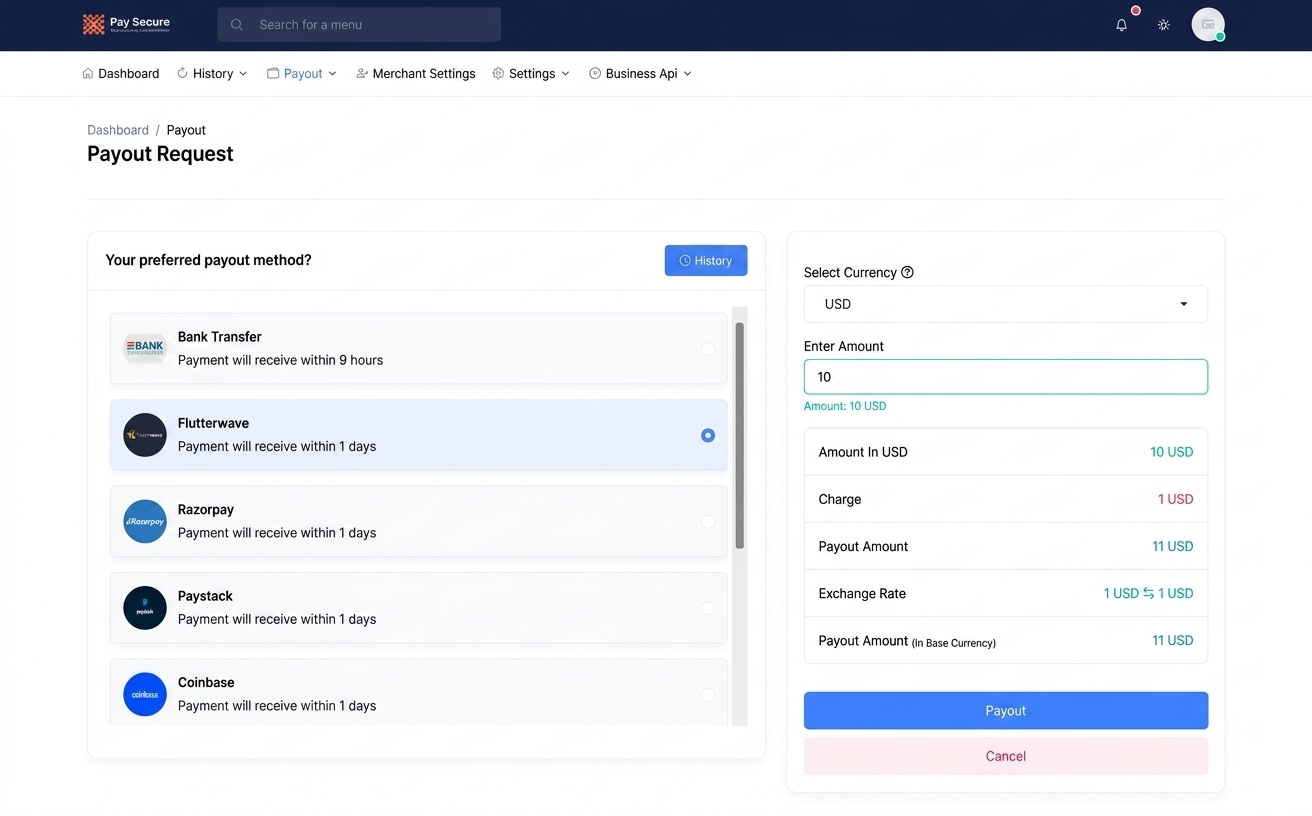The height and width of the screenshot is (816, 1312).
Task: Click the Razorpay logo icon
Action: click(x=145, y=521)
